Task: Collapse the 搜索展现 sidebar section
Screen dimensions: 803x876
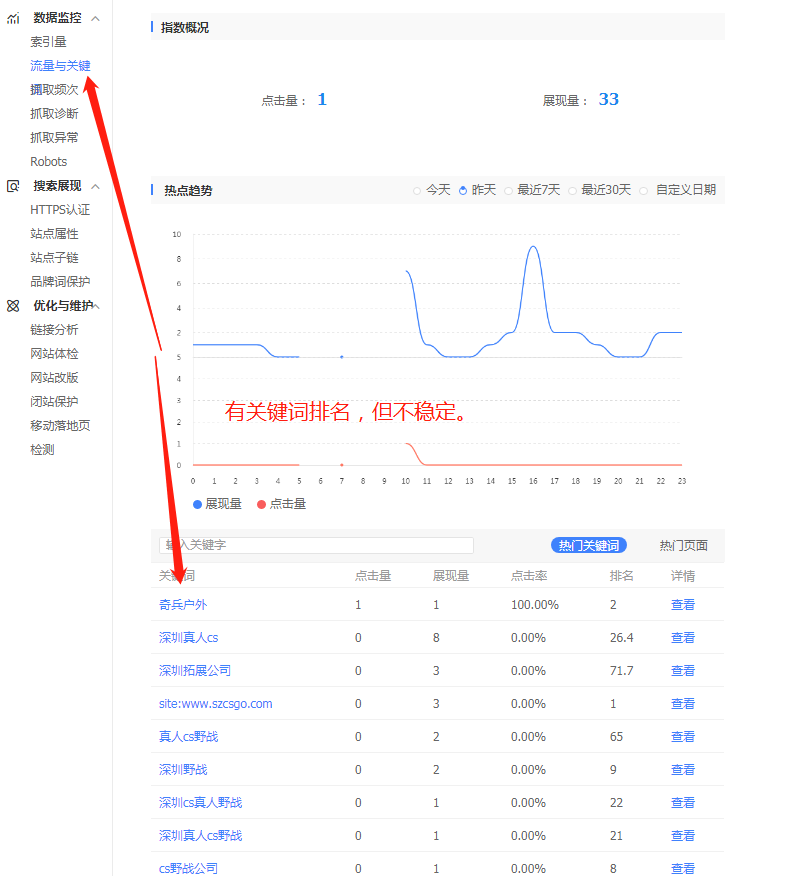Action: point(96,186)
